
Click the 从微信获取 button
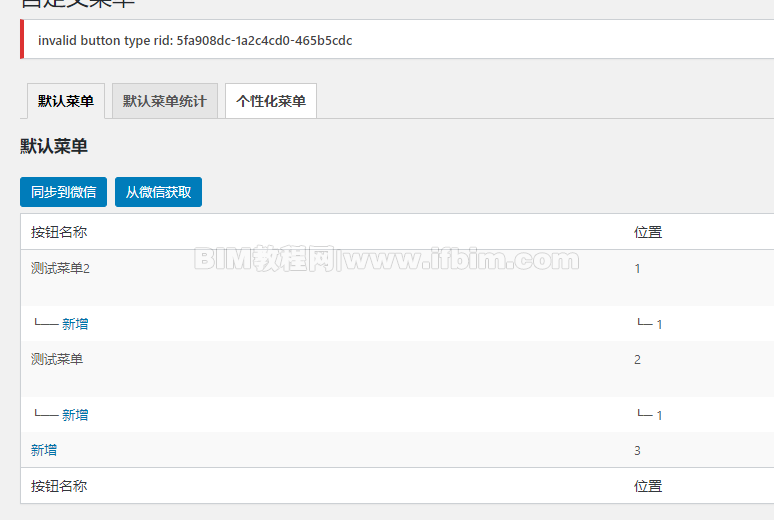(x=158, y=192)
